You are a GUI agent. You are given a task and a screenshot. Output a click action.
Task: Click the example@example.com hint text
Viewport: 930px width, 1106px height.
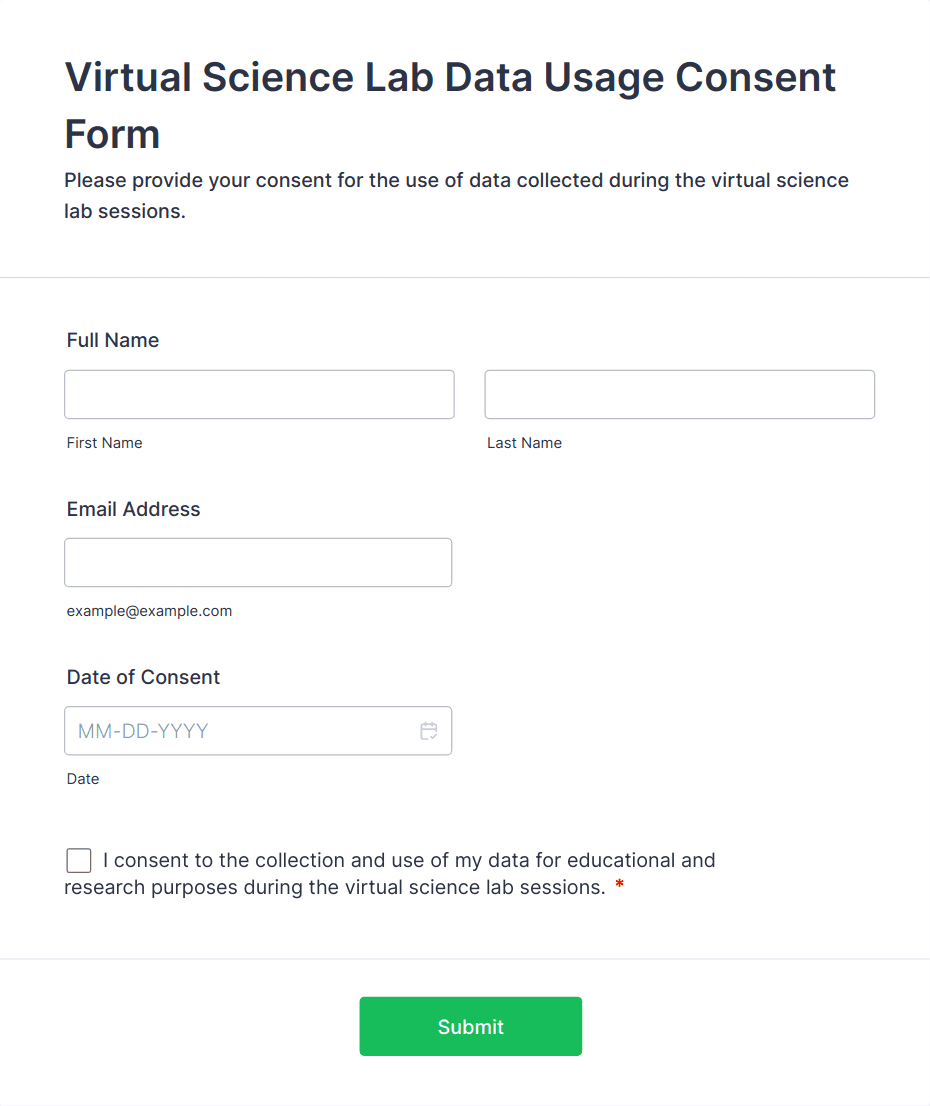[149, 611]
